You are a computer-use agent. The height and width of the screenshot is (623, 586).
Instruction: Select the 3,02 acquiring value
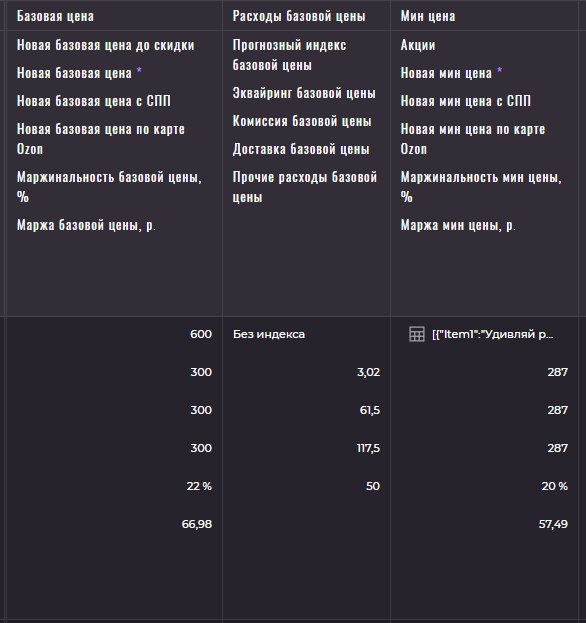(368, 372)
